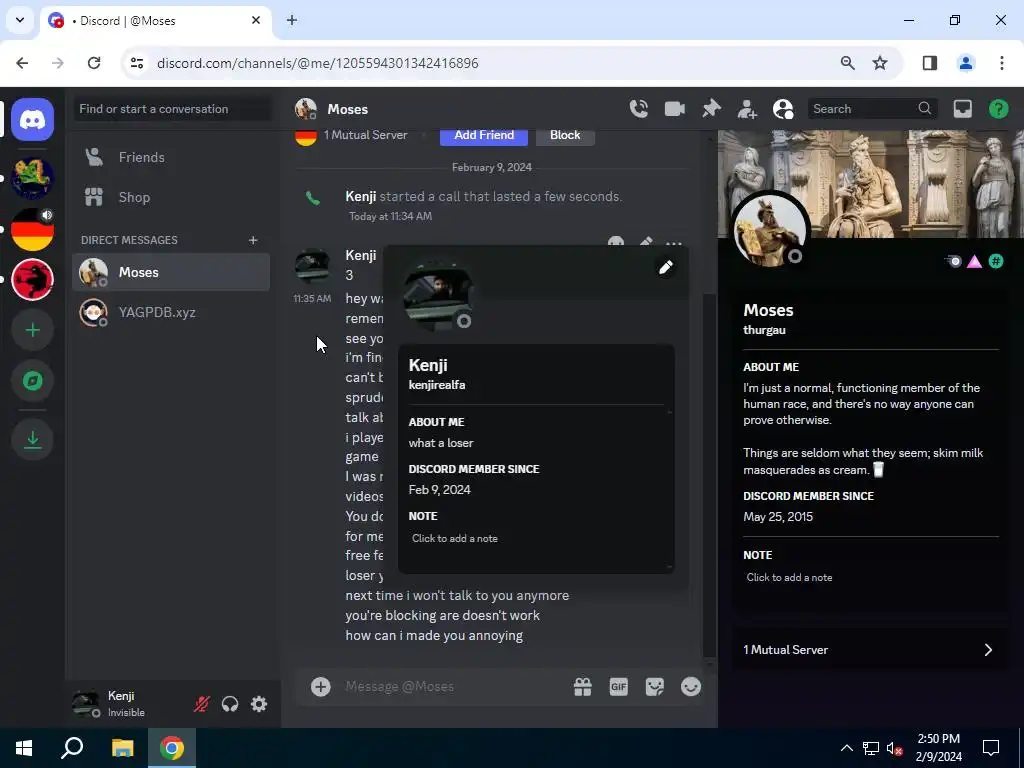Toggle the microphone mute
The height and width of the screenshot is (768, 1024).
[x=201, y=704]
